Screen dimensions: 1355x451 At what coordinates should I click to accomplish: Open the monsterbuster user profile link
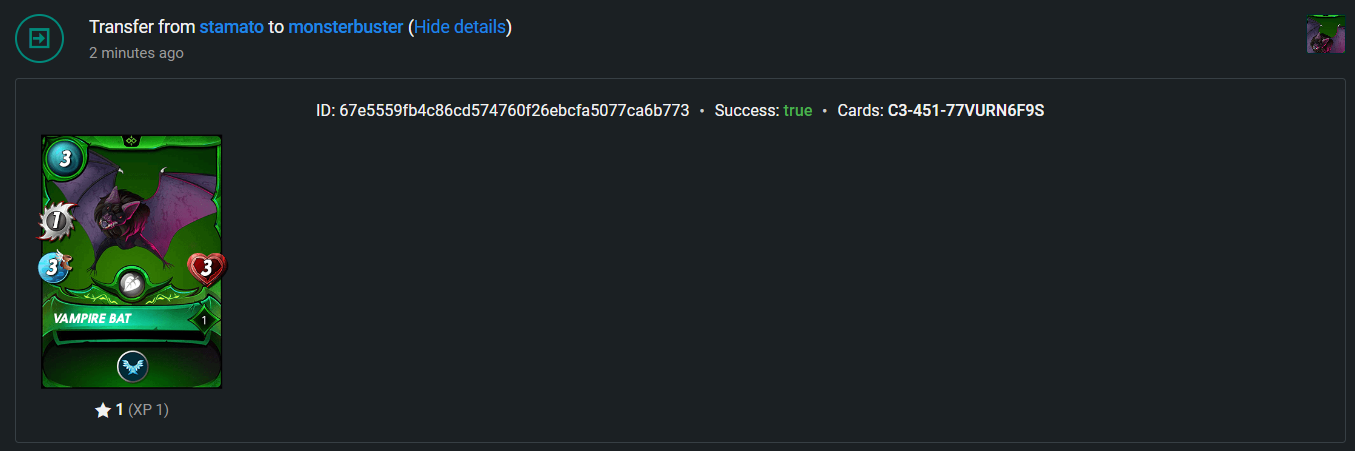pyautogui.click(x=346, y=27)
